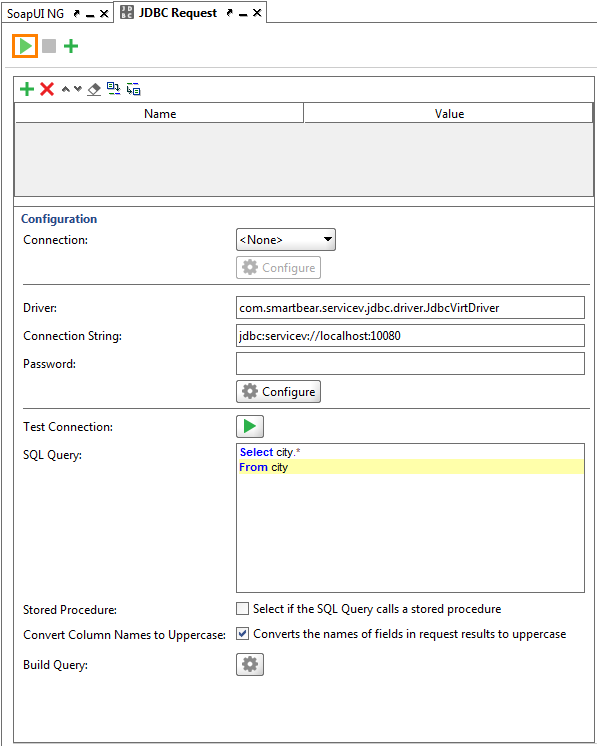Add assertion with top green plus icon
The width and height of the screenshot is (597, 746).
click(x=71, y=46)
